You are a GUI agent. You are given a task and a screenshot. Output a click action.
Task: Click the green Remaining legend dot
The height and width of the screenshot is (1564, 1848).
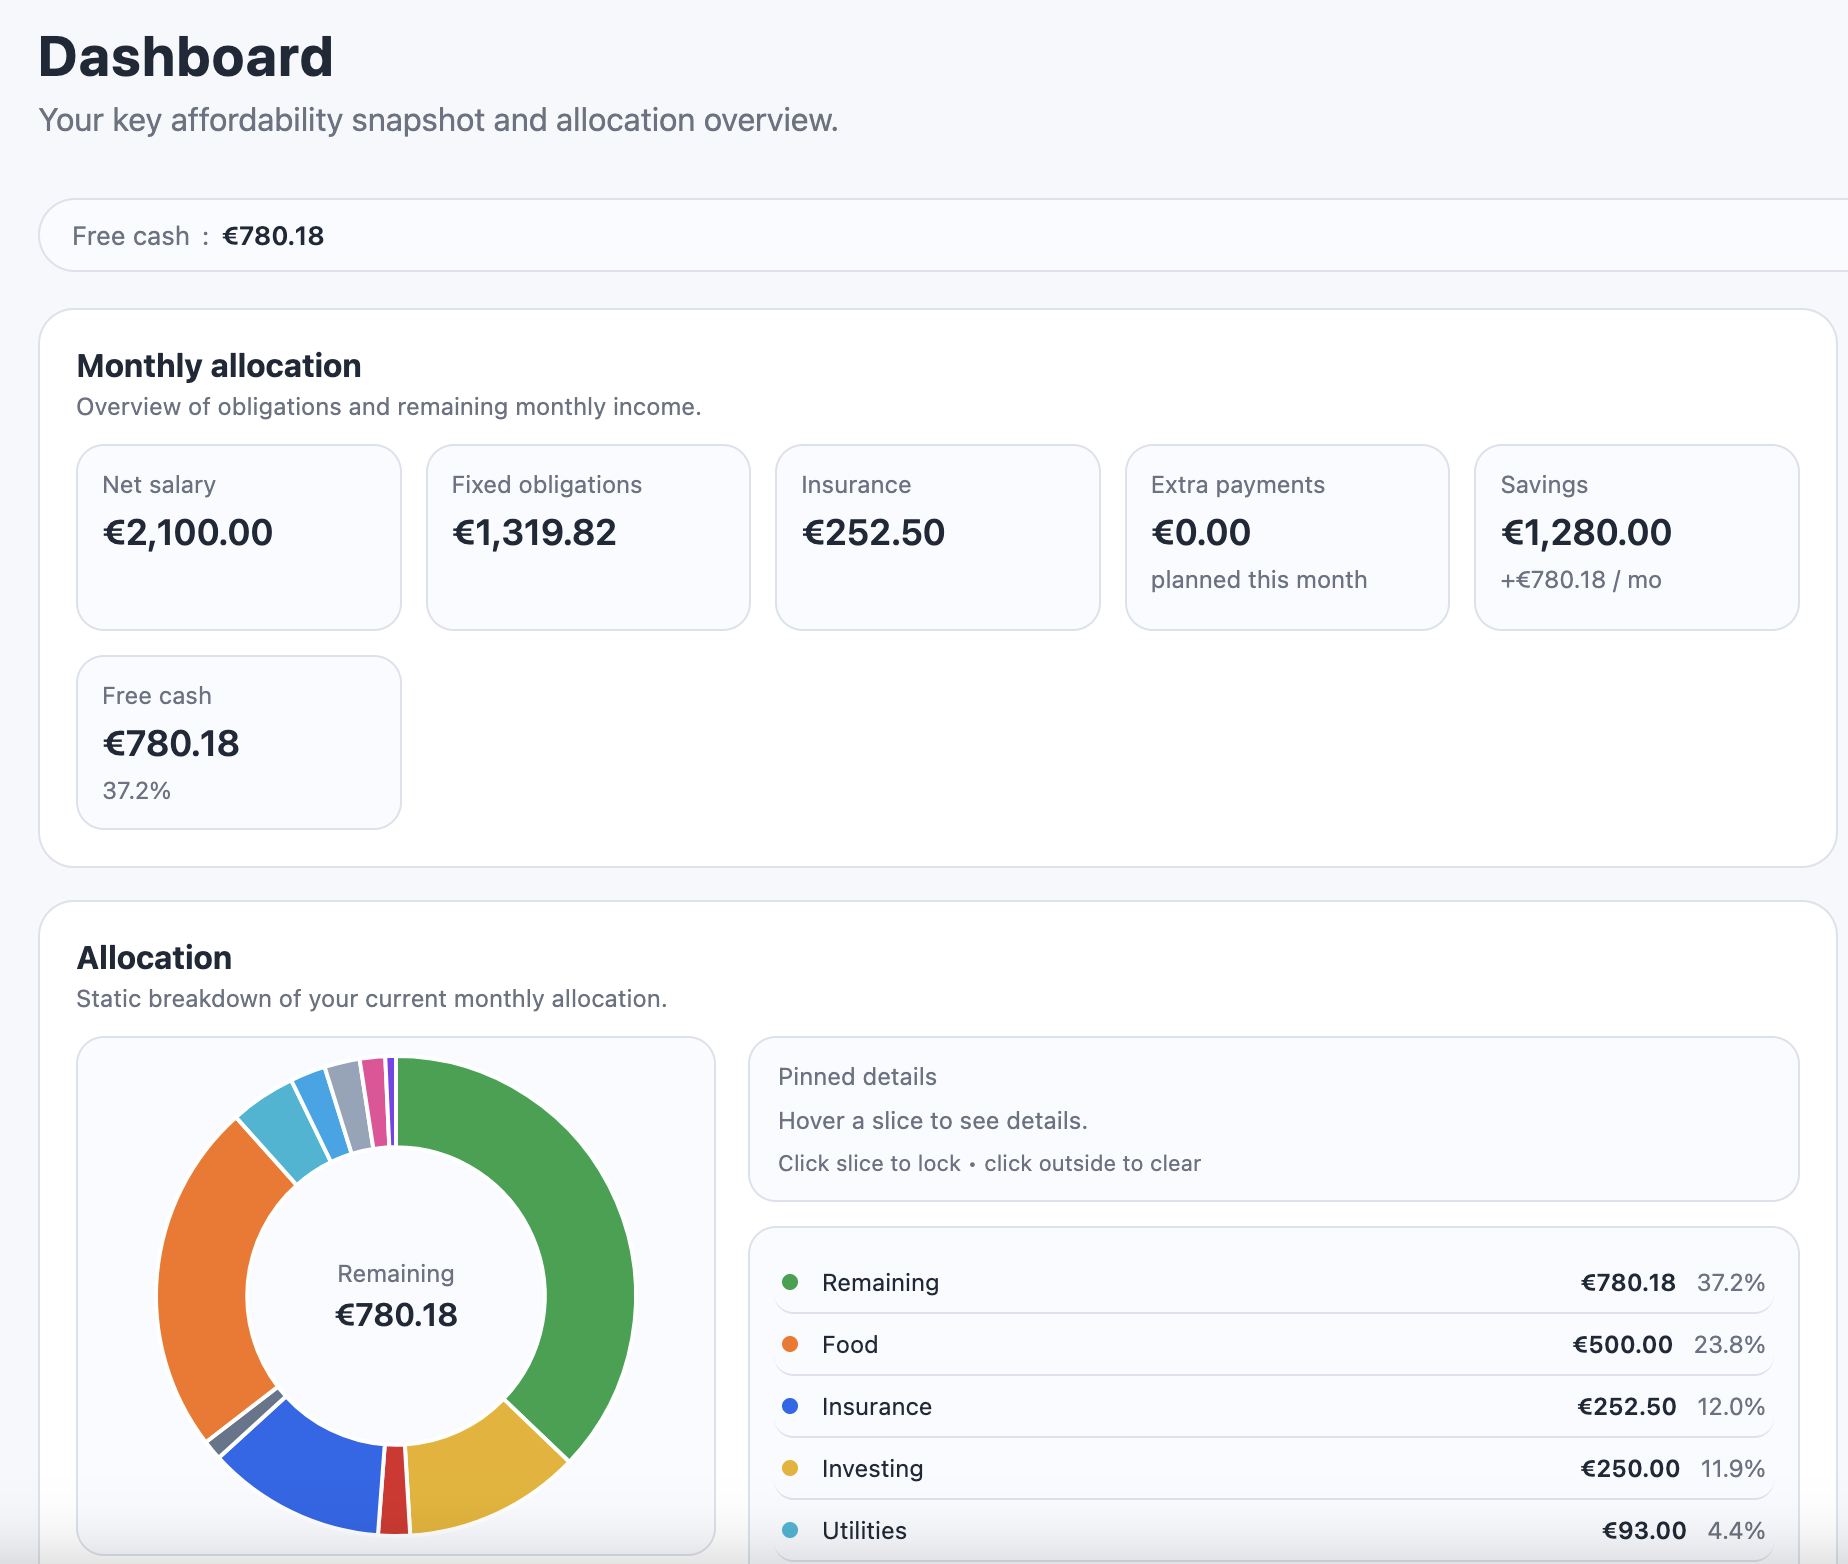click(791, 1282)
